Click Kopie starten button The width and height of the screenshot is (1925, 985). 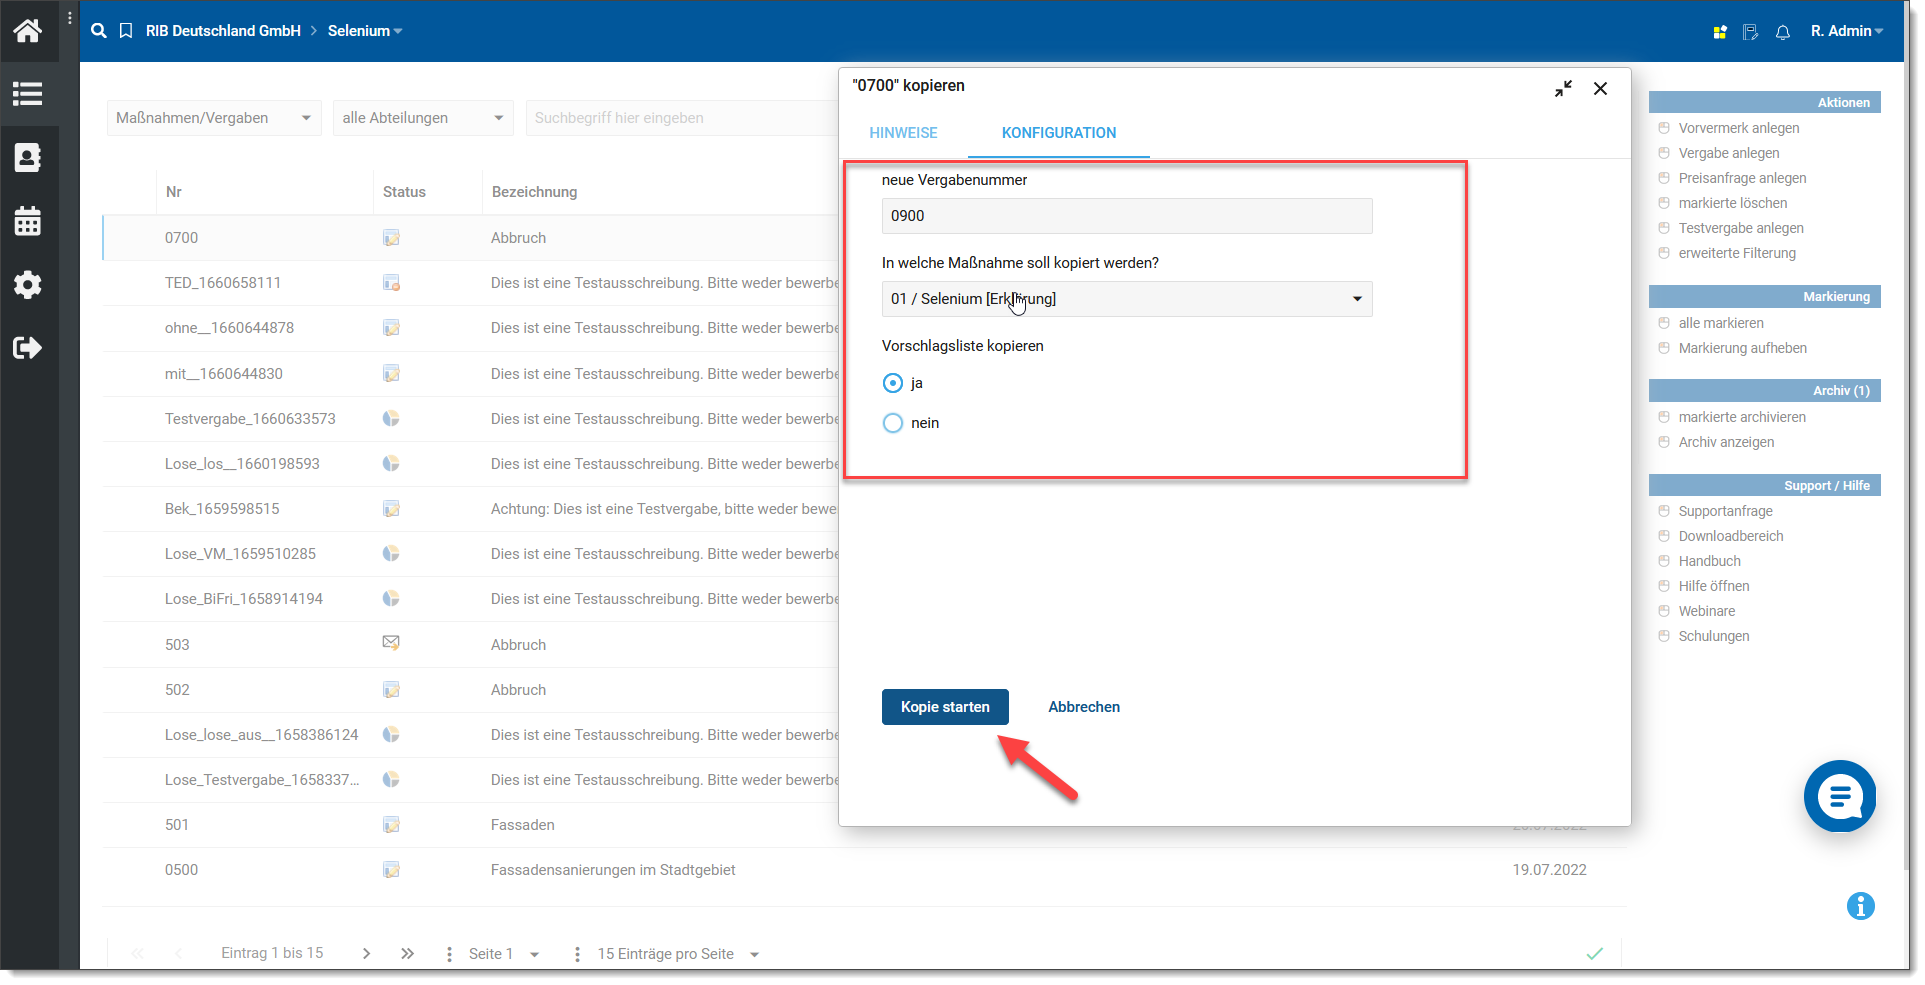tap(945, 707)
